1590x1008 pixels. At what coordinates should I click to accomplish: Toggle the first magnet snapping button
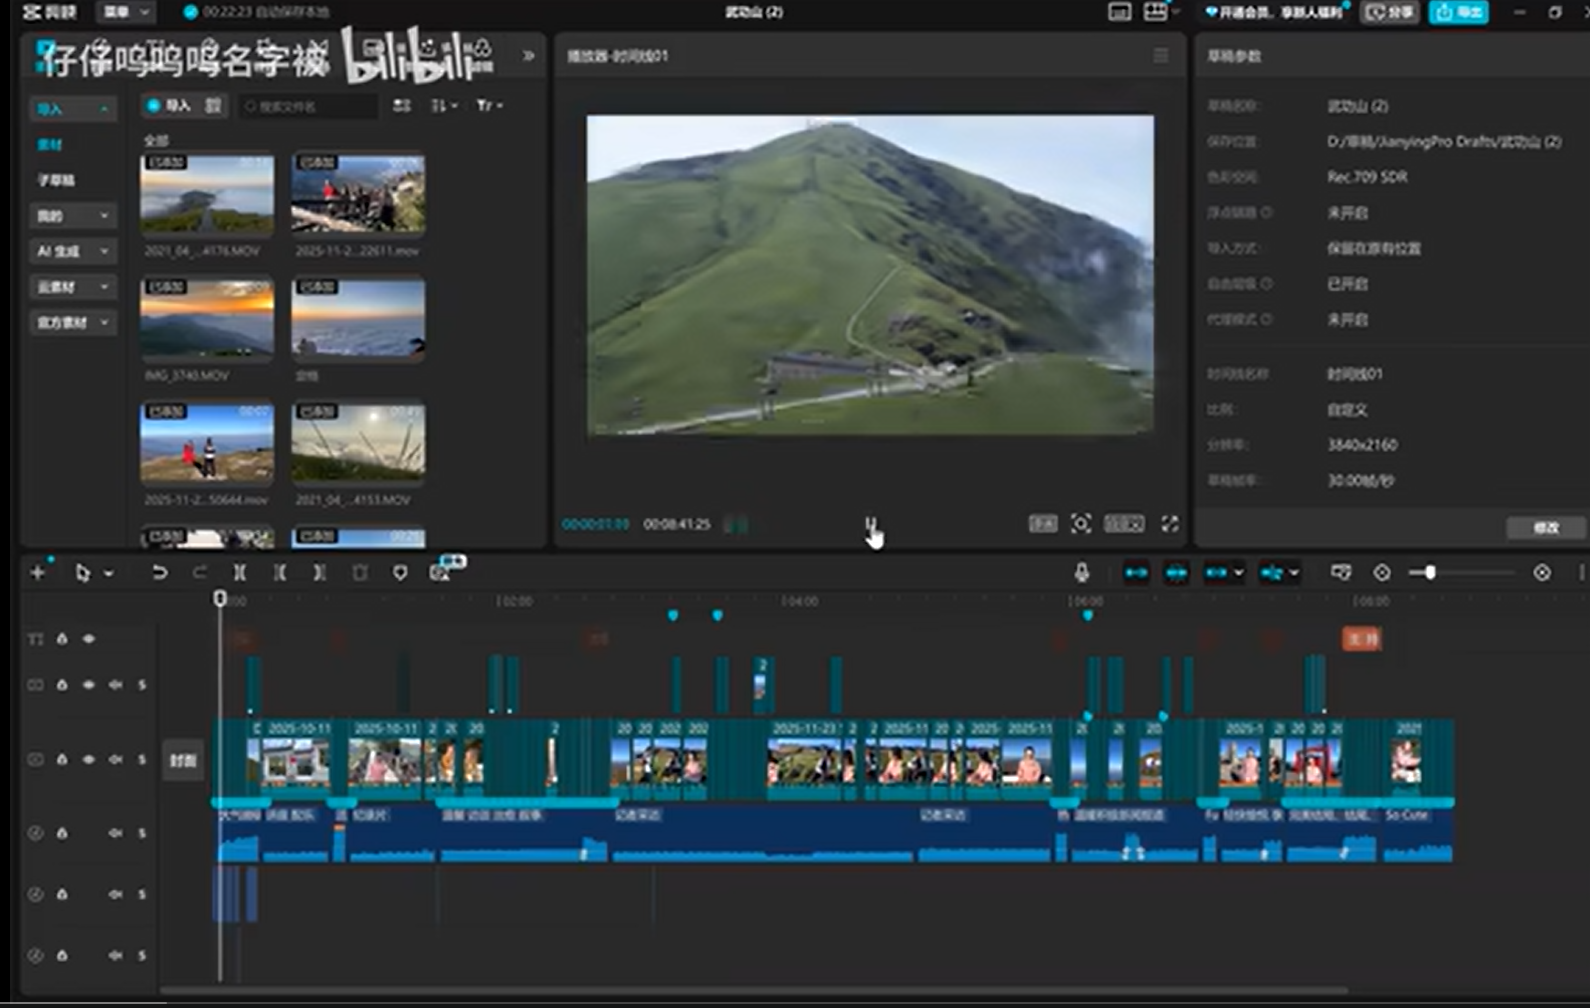tap(1136, 572)
